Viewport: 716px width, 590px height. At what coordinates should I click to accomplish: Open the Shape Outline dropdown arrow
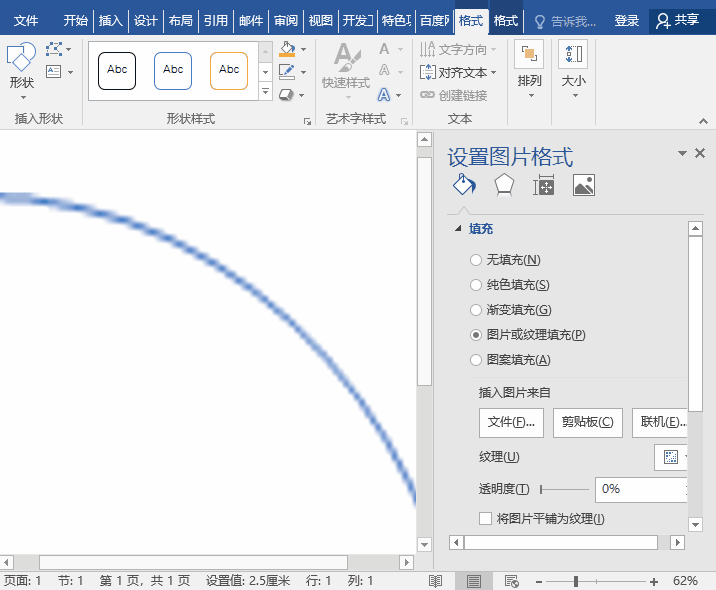pos(304,72)
